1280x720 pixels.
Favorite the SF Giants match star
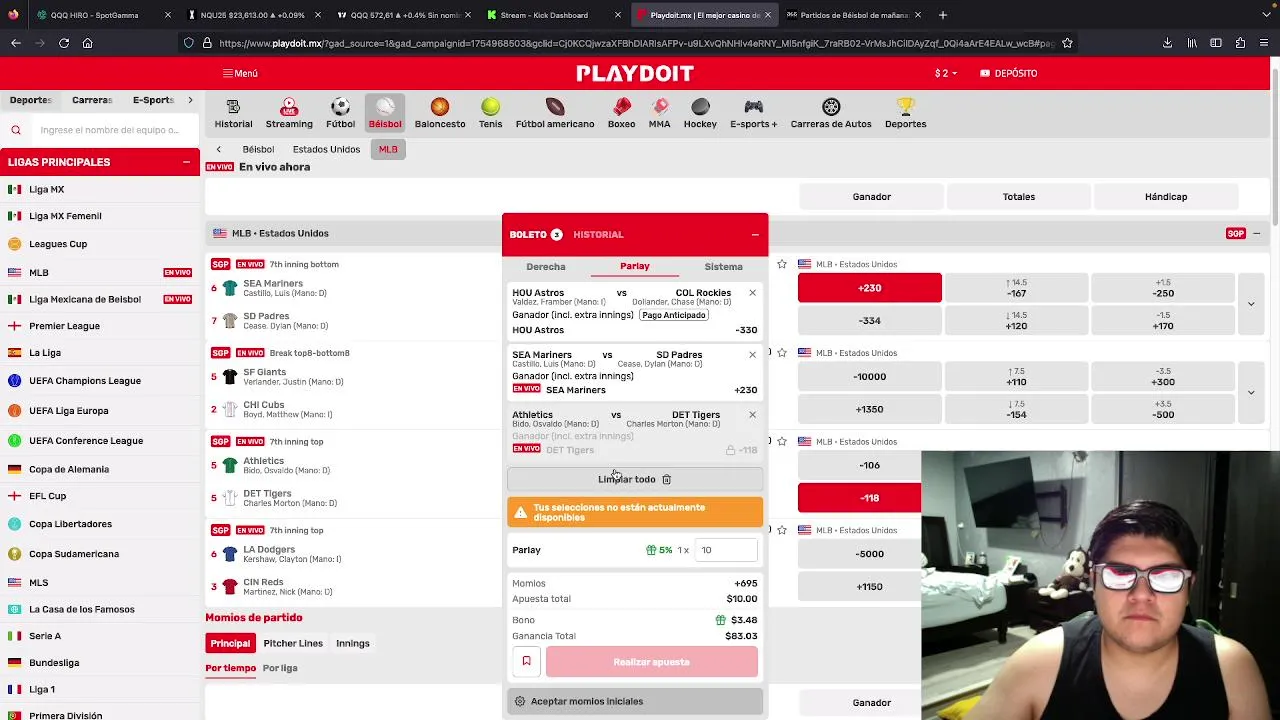(x=782, y=353)
